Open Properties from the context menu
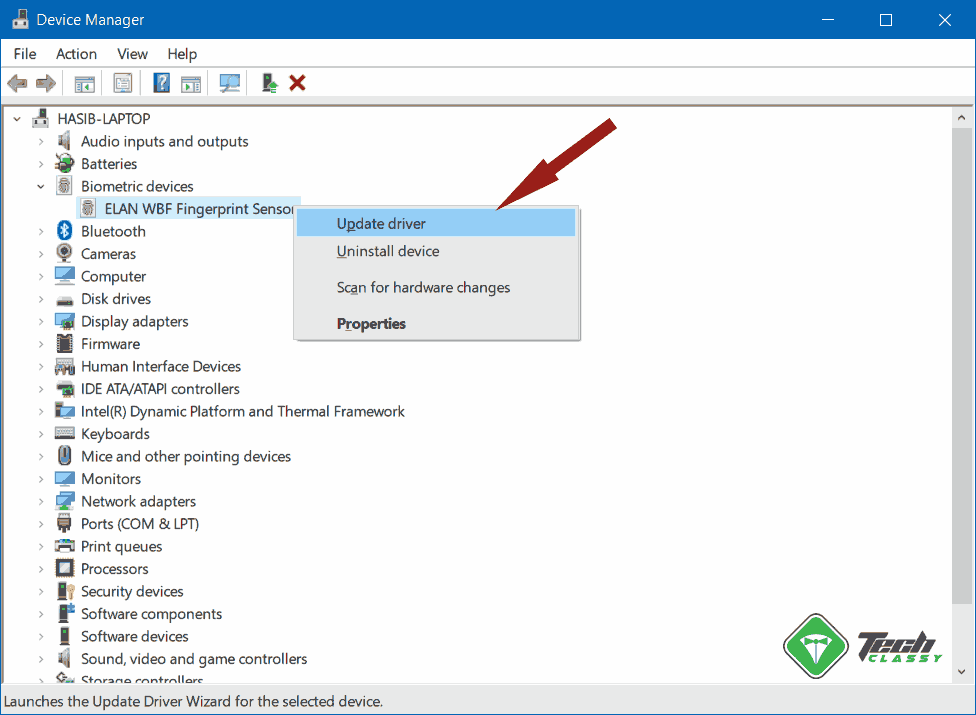This screenshot has height=715, width=976. 371,323
